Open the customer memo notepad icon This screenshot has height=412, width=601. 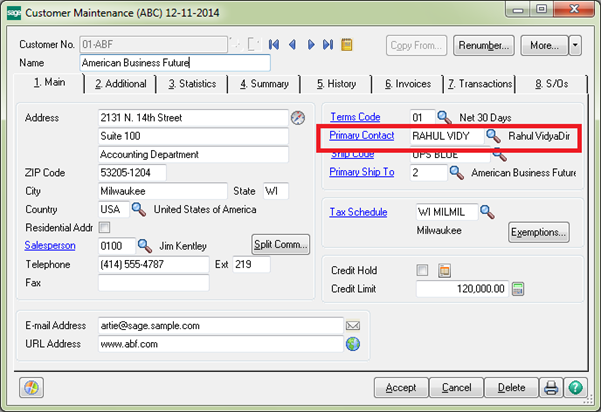point(347,45)
